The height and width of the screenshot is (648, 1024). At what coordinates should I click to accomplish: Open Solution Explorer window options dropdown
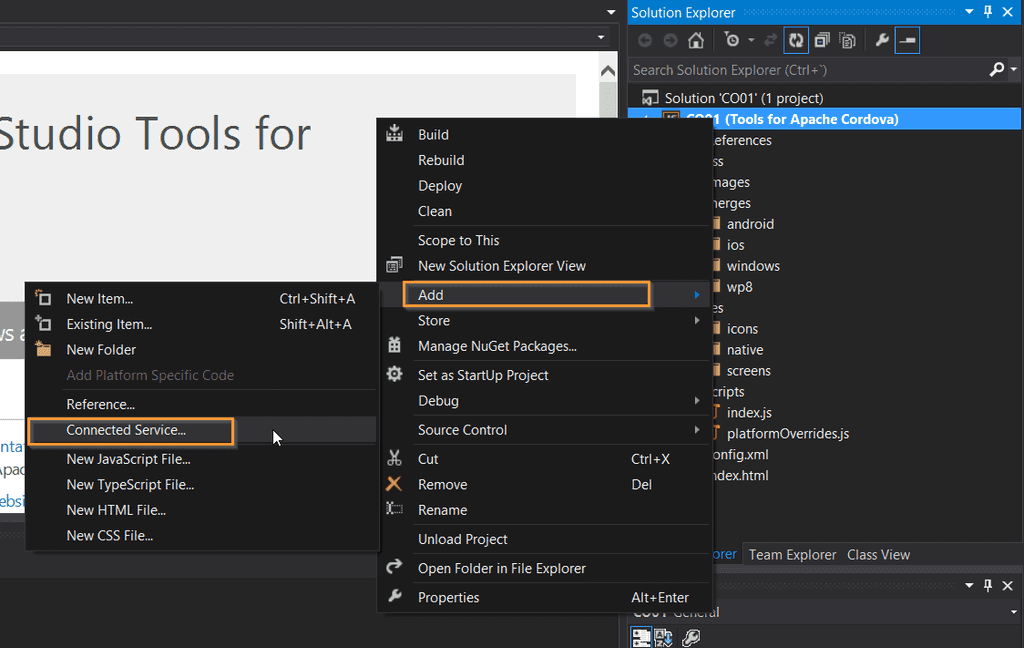click(x=969, y=12)
